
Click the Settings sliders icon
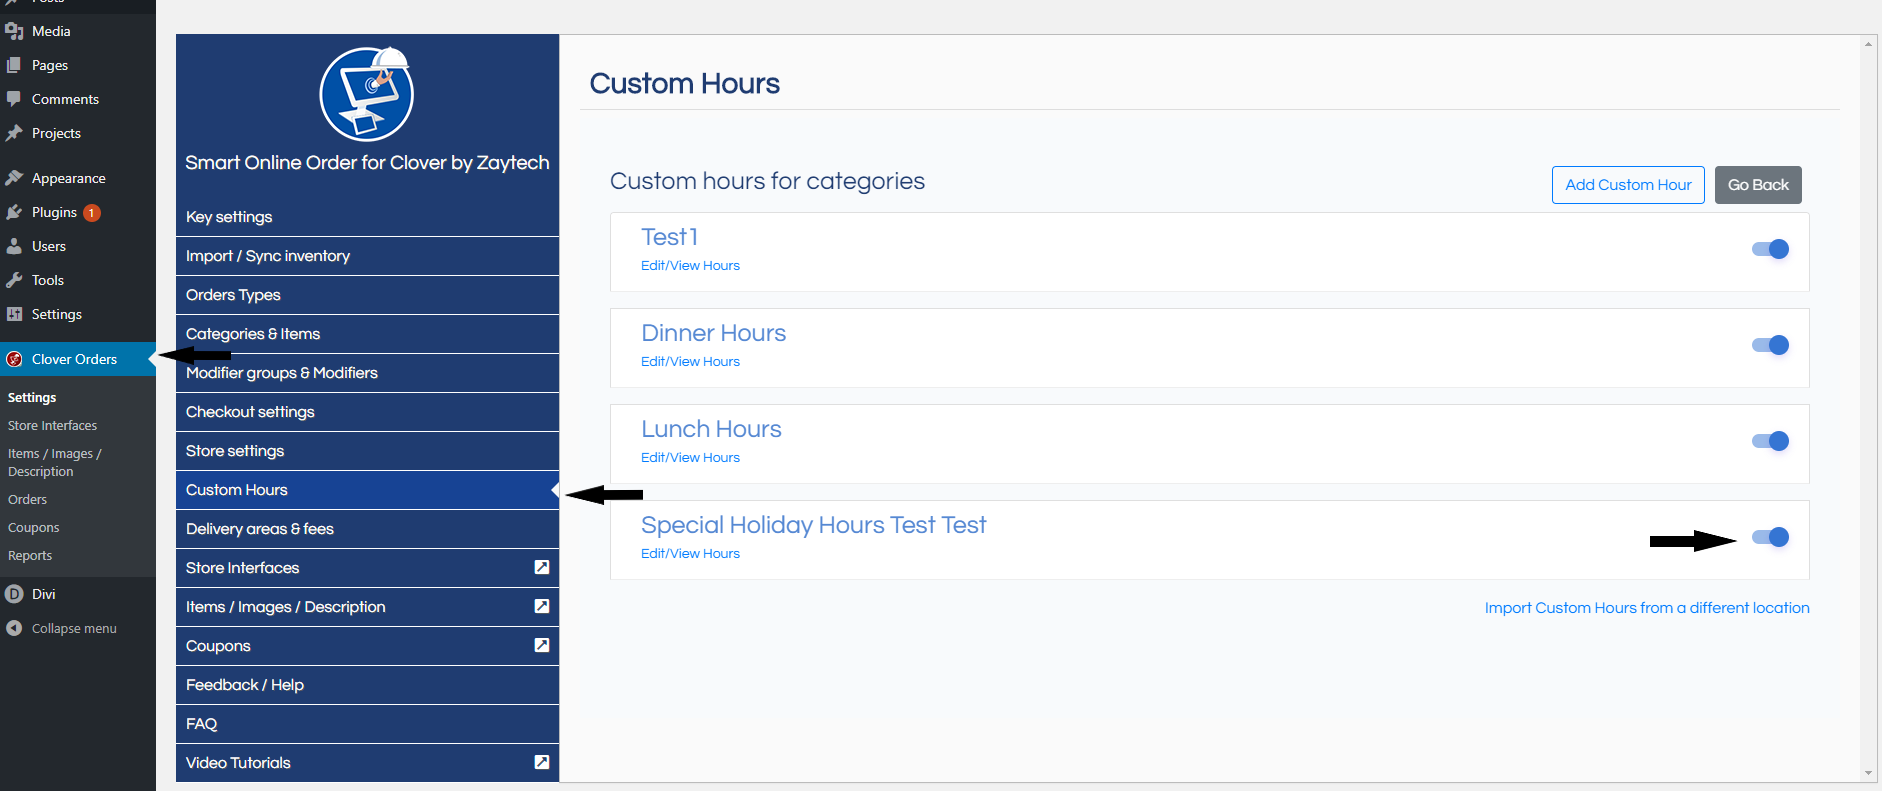[x=14, y=314]
